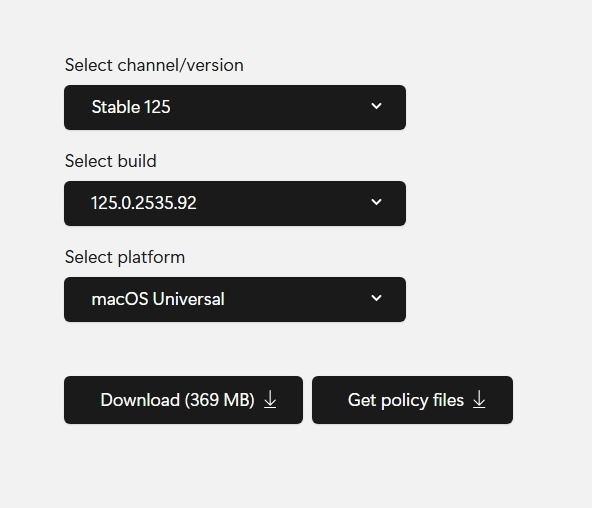Viewport: 592px width, 508px height.
Task: Click the 'Select channel/version' label
Action: point(154,65)
